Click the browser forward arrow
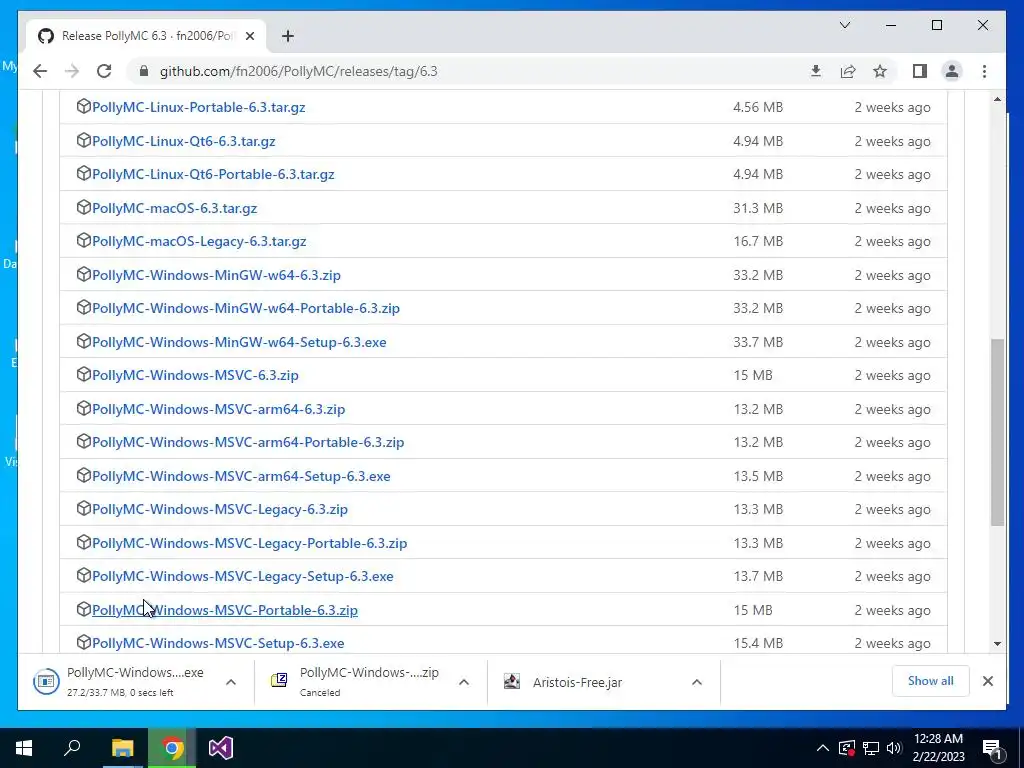 (x=72, y=71)
